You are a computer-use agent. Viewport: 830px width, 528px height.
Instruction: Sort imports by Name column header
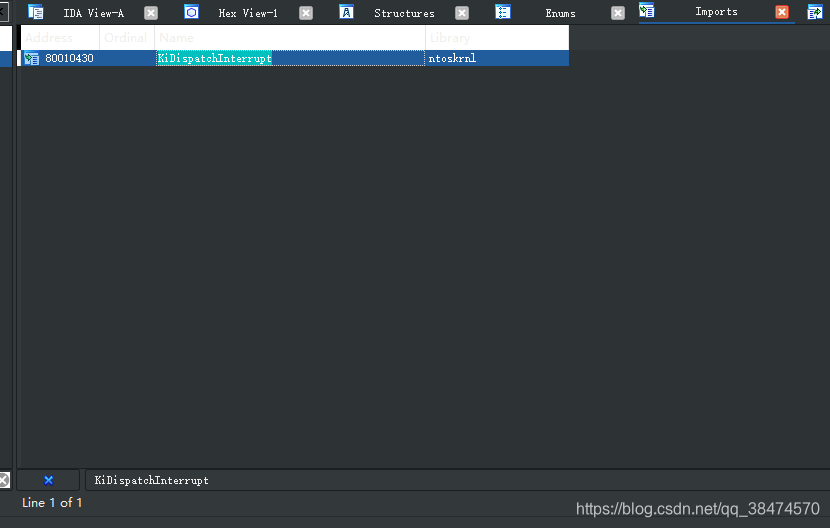(290, 38)
